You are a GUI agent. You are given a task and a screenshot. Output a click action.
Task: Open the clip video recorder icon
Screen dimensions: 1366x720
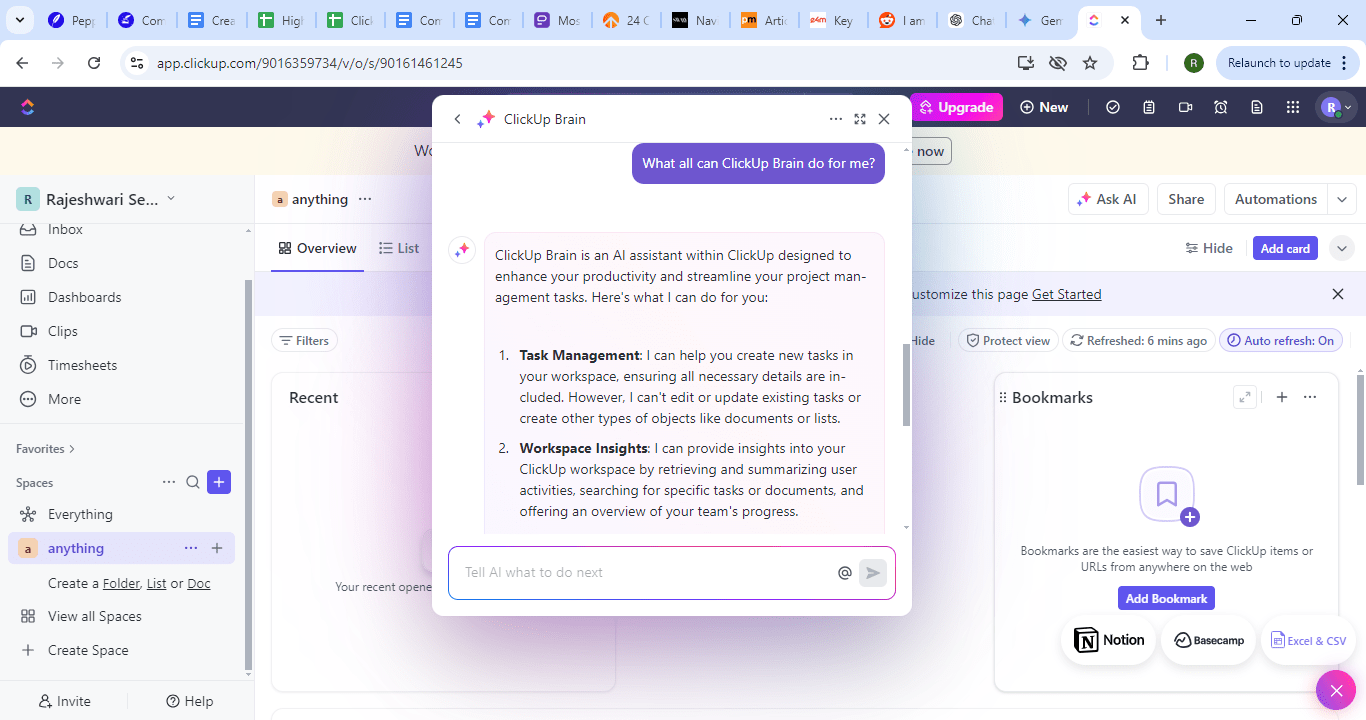click(x=1186, y=107)
